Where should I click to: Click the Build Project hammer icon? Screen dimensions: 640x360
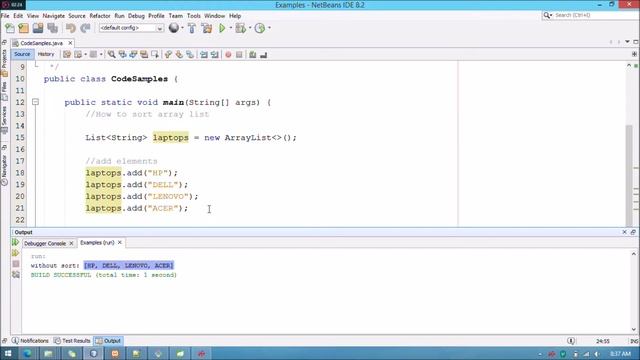[192, 28]
